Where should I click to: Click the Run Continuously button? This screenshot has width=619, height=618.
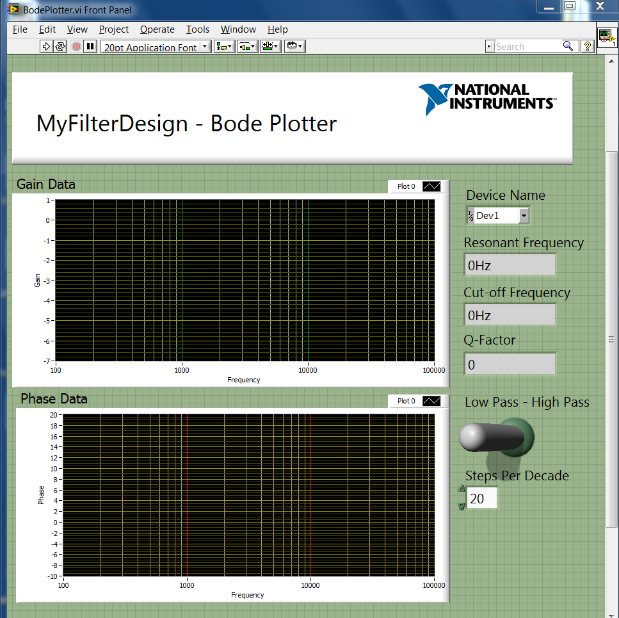click(x=60, y=46)
